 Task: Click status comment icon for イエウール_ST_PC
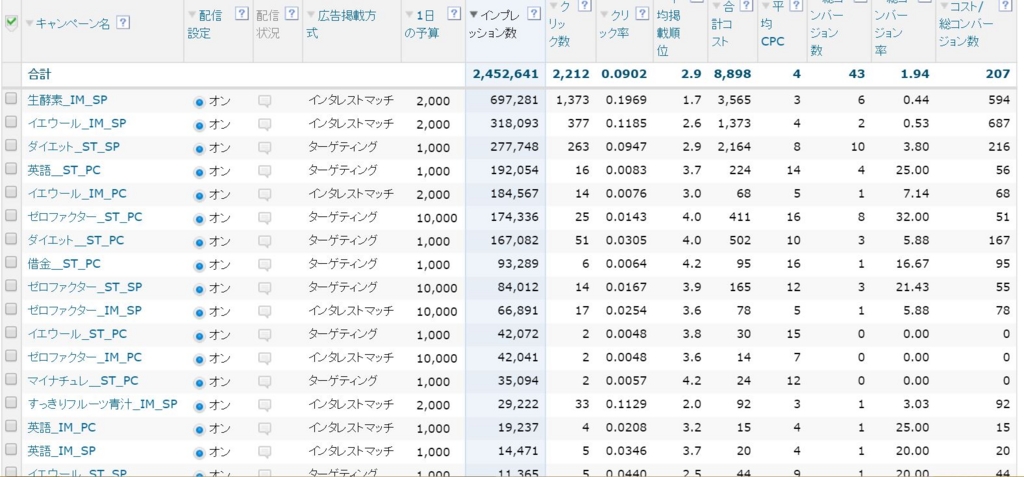264,335
